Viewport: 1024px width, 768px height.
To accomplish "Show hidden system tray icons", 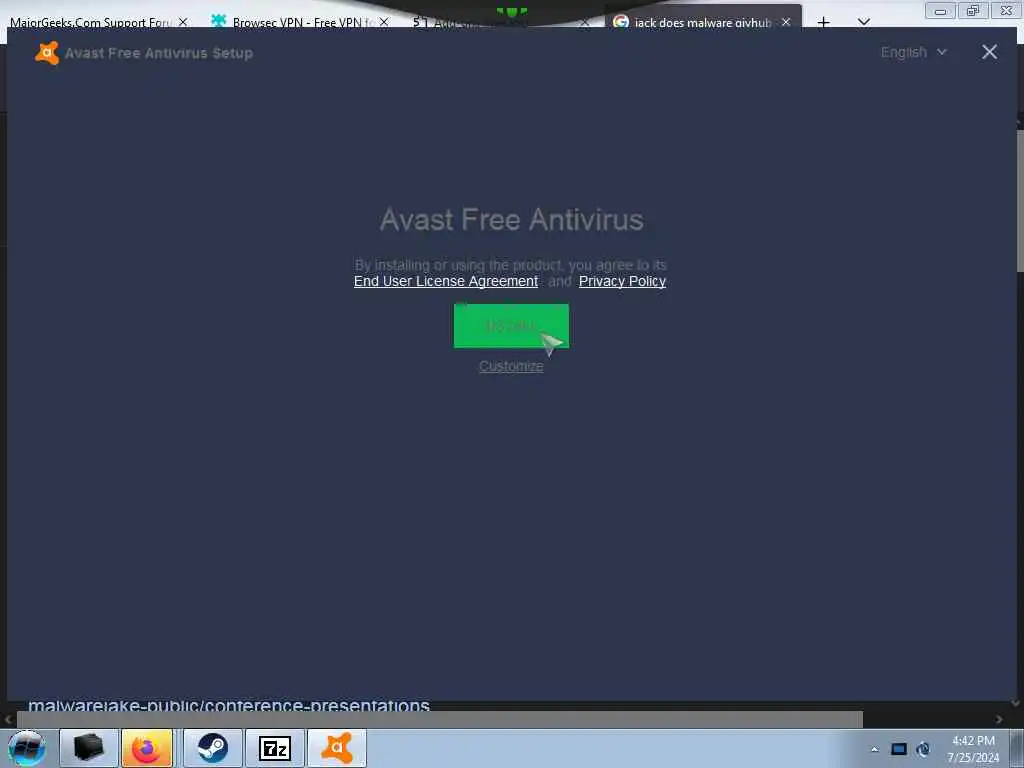I will [x=874, y=749].
